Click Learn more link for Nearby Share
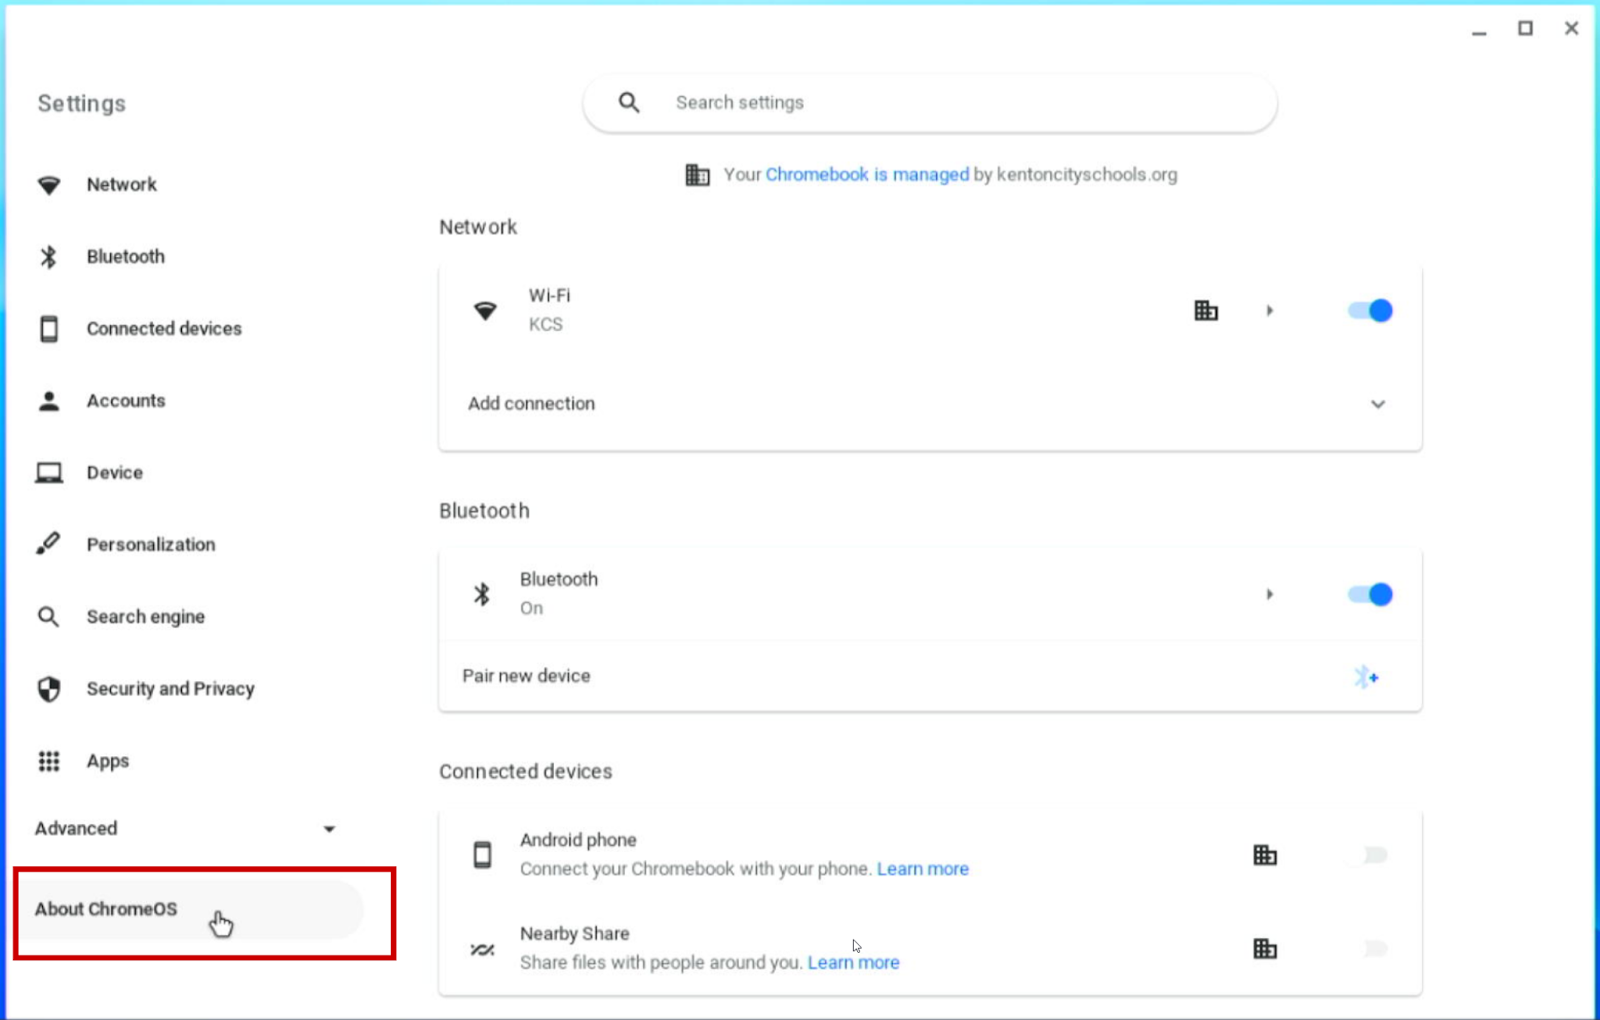This screenshot has width=1600, height=1020. click(854, 962)
